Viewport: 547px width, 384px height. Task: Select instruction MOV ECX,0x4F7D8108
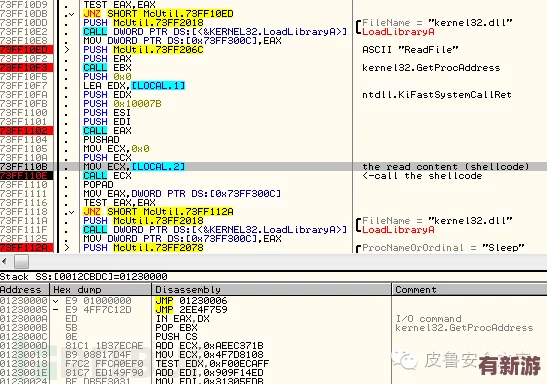tap(209, 355)
